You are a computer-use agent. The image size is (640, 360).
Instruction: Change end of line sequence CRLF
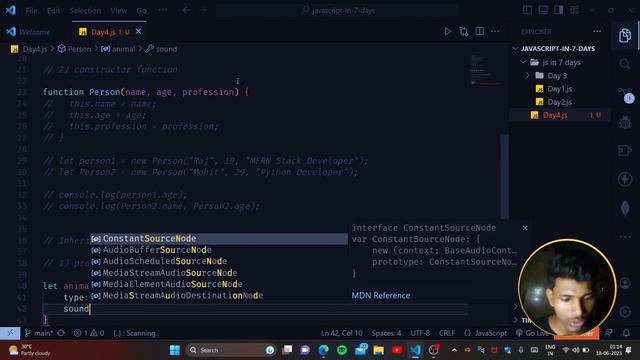pyautogui.click(x=447, y=333)
